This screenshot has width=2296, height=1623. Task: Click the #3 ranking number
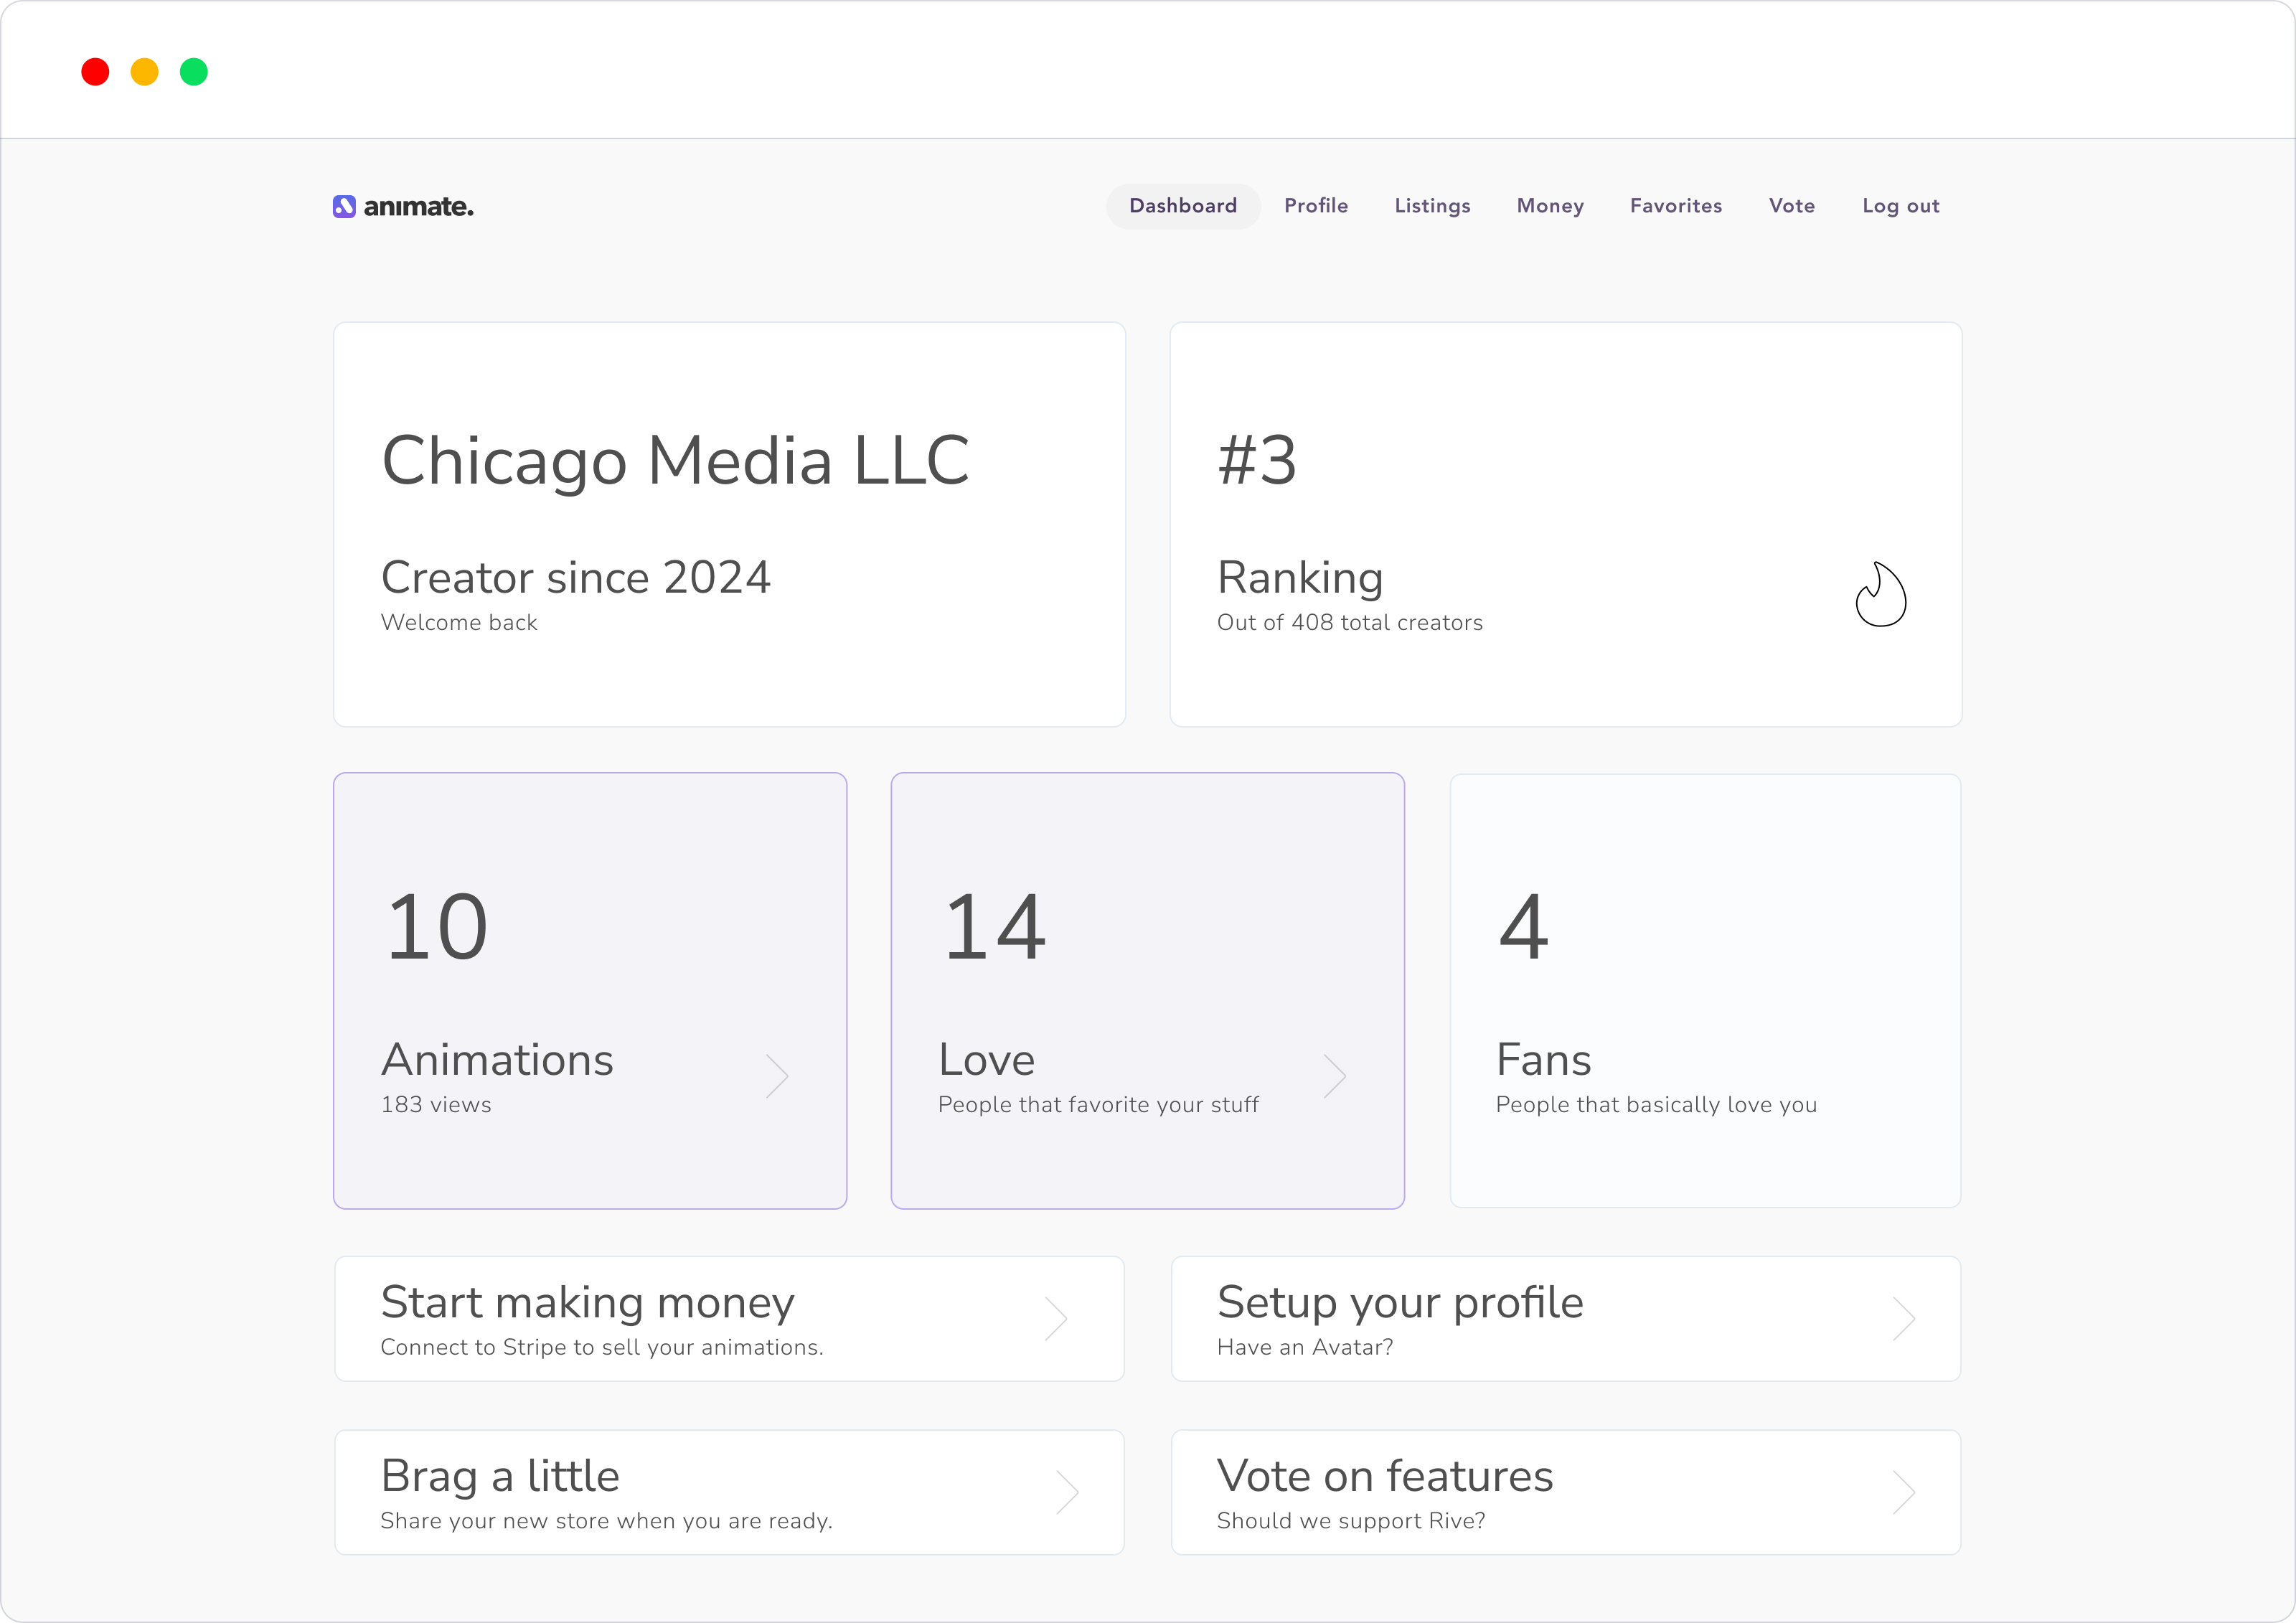point(1257,461)
